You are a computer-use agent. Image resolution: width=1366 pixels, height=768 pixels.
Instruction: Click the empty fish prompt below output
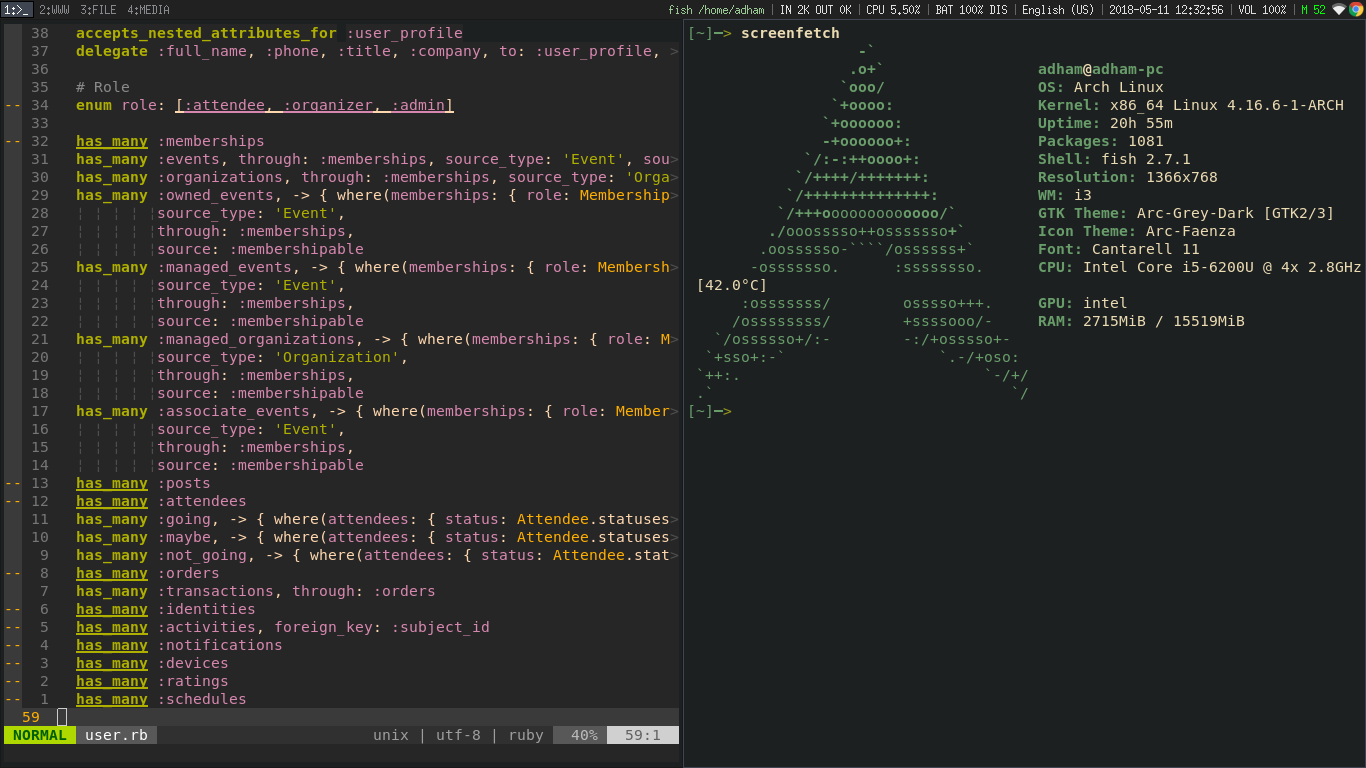[x=710, y=411]
